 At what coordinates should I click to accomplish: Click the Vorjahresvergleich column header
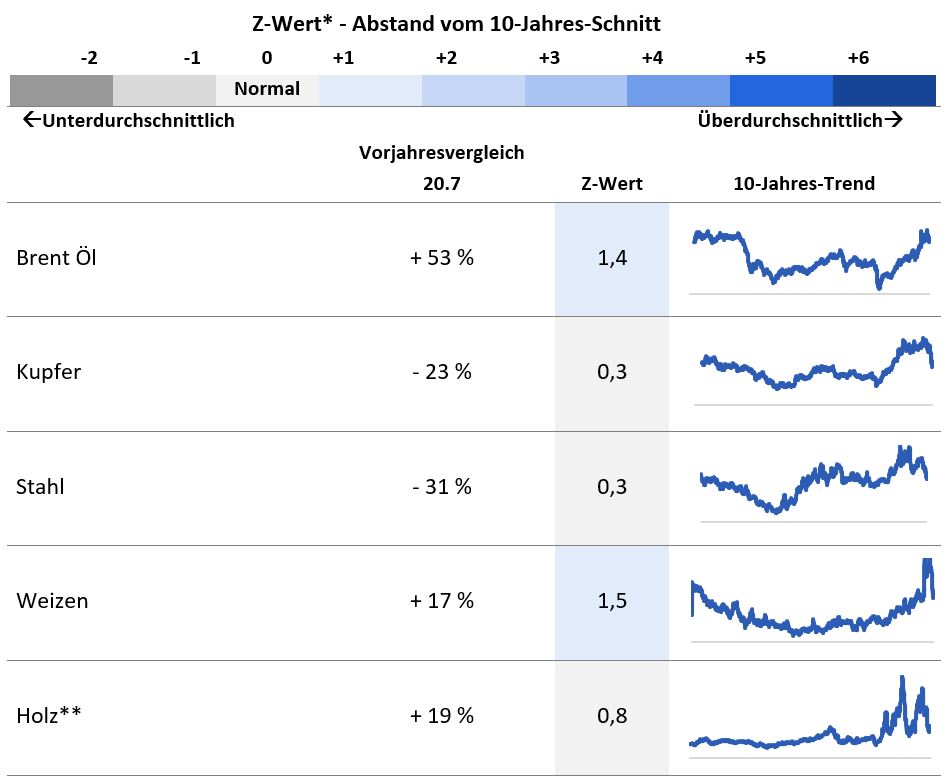[x=441, y=153]
